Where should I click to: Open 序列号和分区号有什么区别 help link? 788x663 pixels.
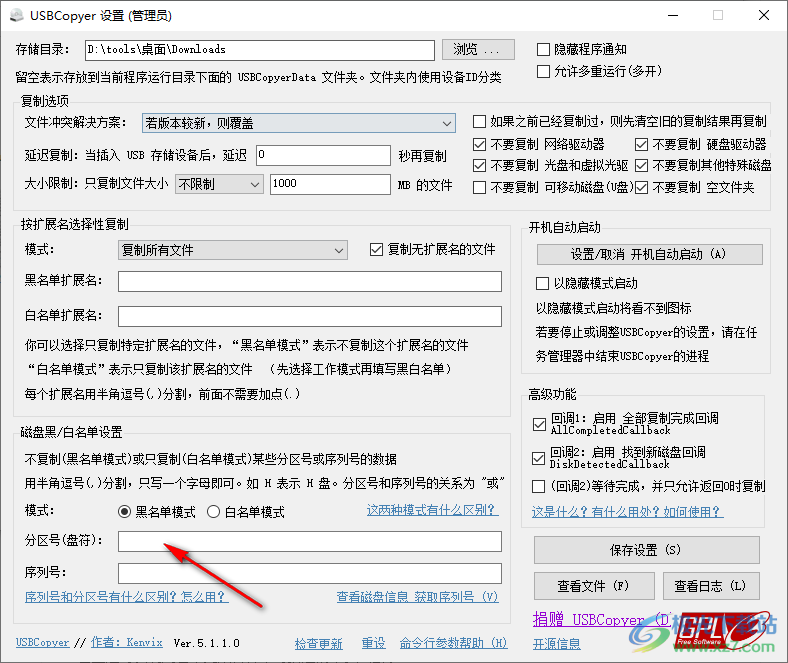[126, 597]
